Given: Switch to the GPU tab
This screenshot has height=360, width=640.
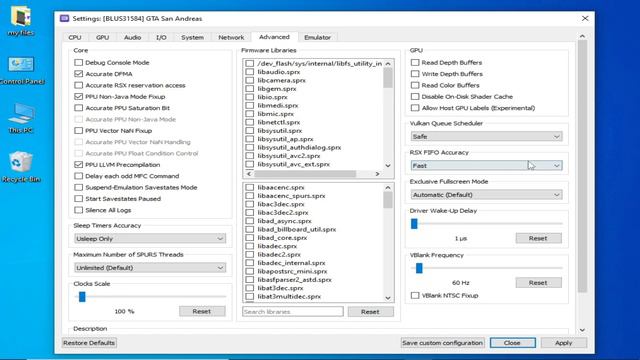Looking at the screenshot, I should (x=102, y=37).
